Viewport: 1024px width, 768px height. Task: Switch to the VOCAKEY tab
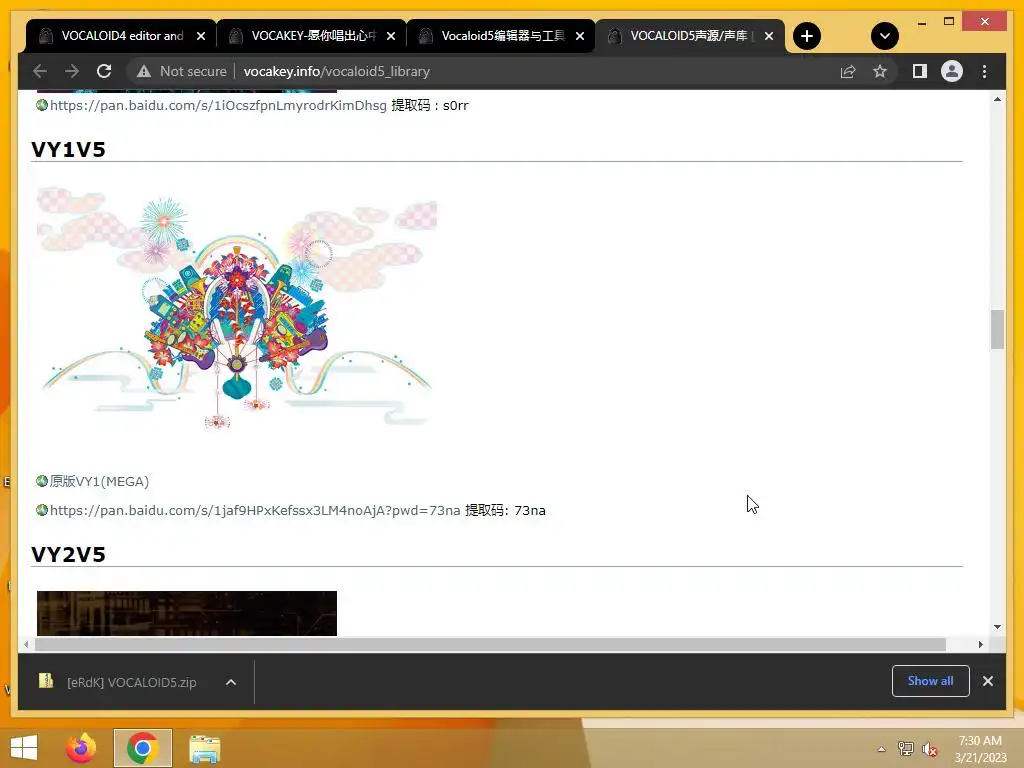point(313,36)
